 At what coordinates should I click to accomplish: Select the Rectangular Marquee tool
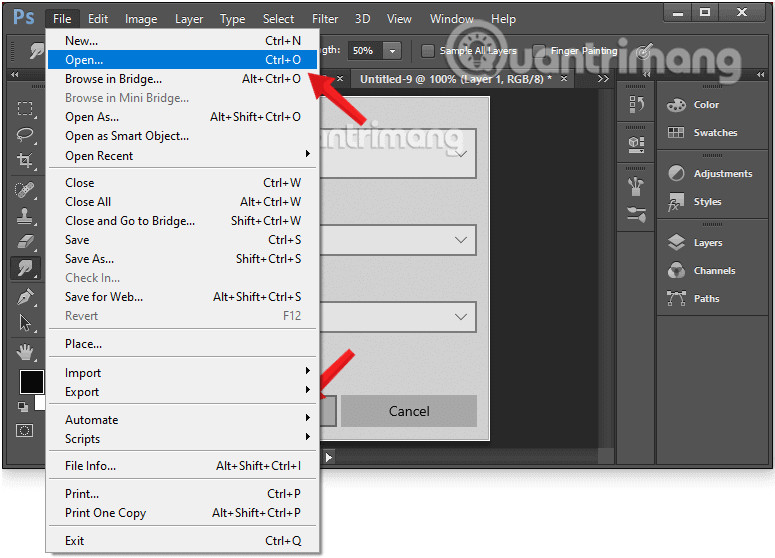[25, 108]
